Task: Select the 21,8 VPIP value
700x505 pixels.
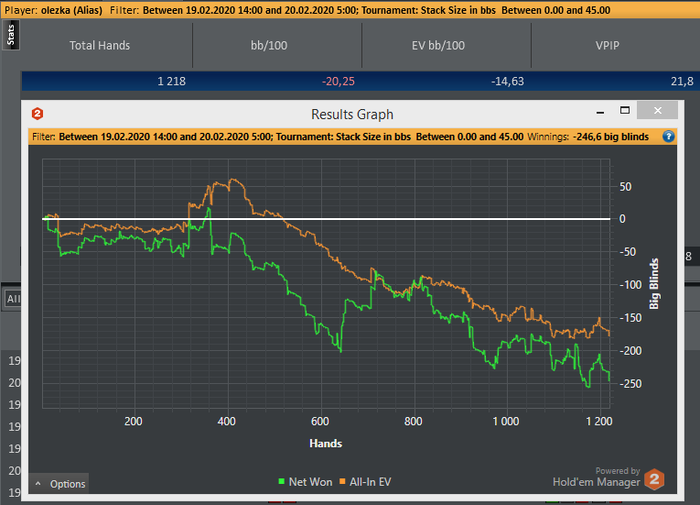Action: [682, 81]
